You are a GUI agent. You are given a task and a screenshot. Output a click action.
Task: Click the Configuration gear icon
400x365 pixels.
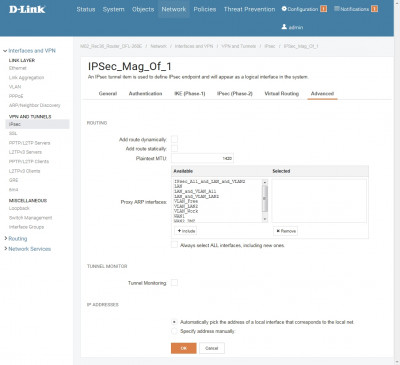pos(284,9)
